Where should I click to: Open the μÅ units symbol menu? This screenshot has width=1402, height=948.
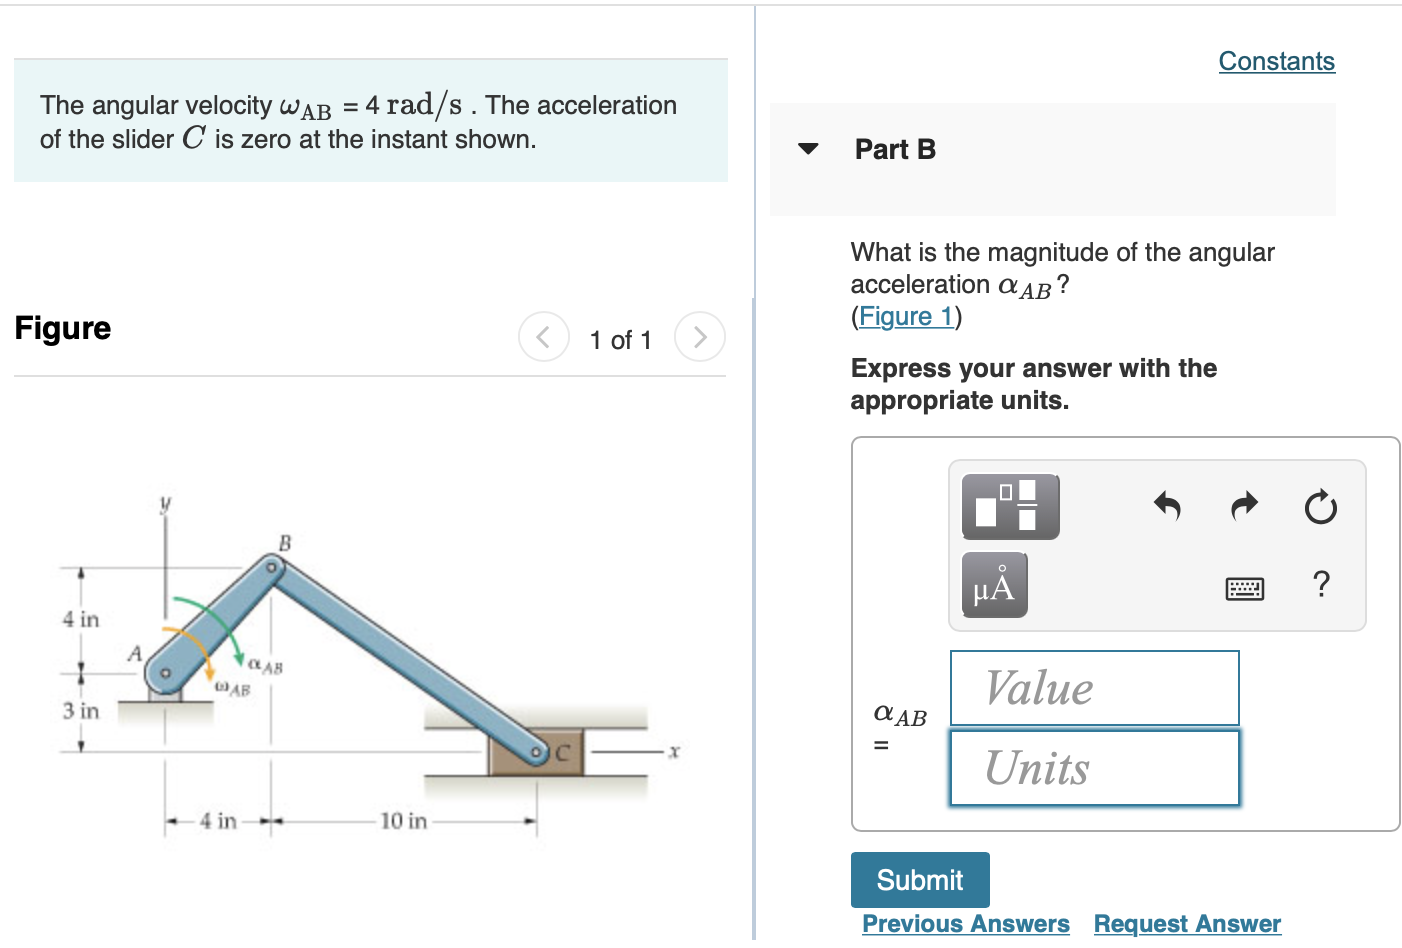994,585
